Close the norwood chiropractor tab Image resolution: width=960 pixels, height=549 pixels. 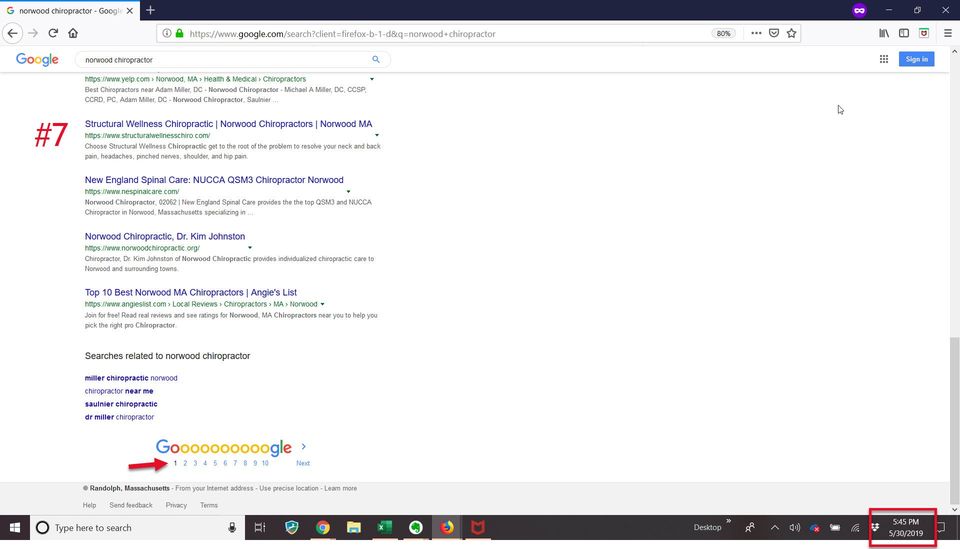click(130, 11)
